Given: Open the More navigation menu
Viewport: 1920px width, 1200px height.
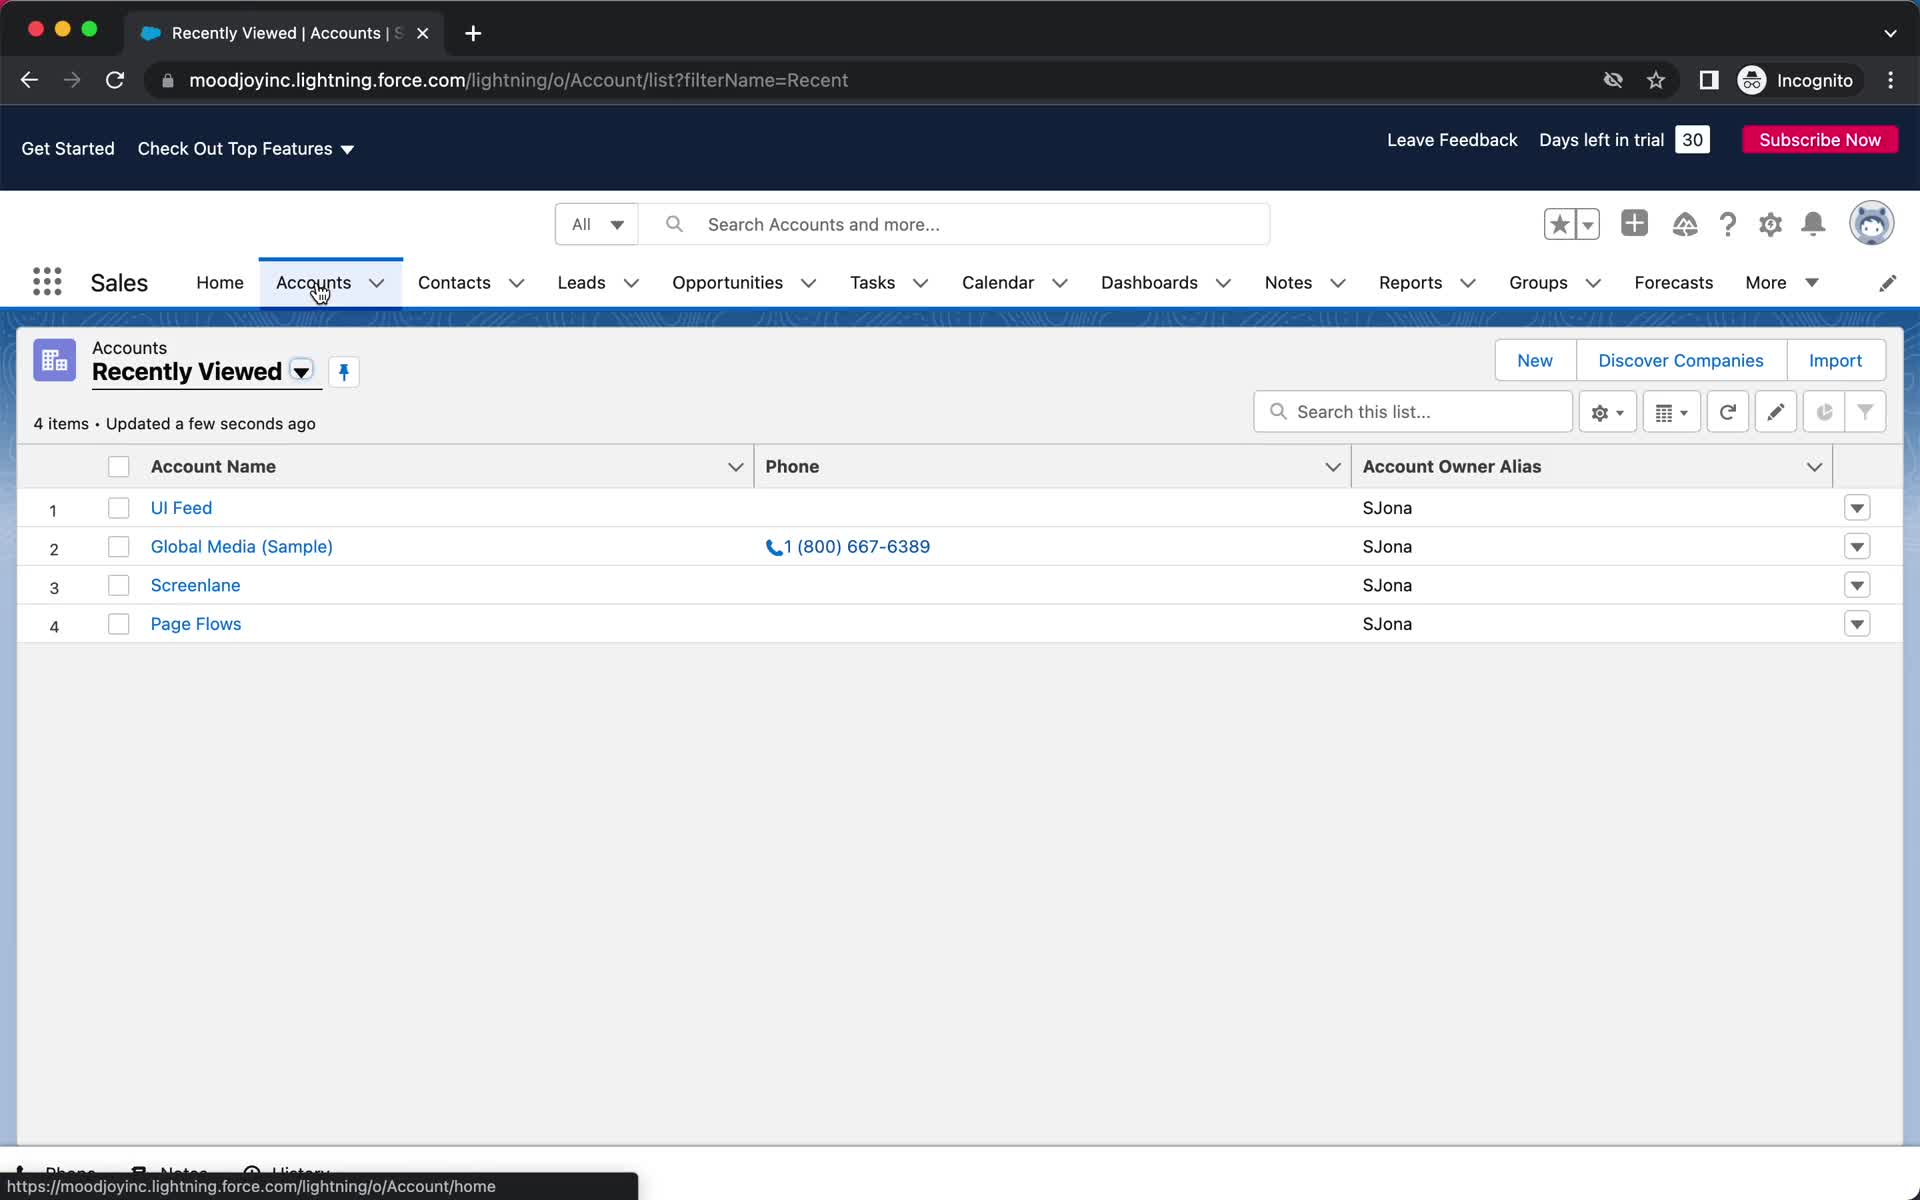Looking at the screenshot, I should (1781, 283).
